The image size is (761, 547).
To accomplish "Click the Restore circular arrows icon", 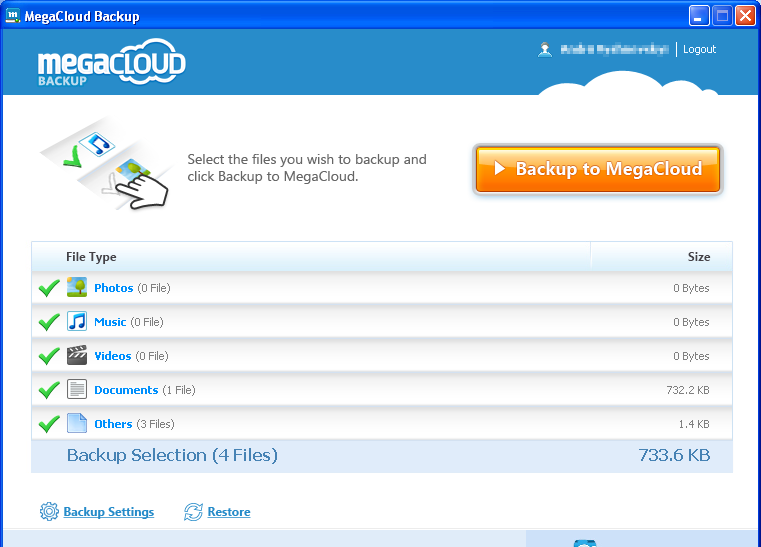I will pos(193,512).
